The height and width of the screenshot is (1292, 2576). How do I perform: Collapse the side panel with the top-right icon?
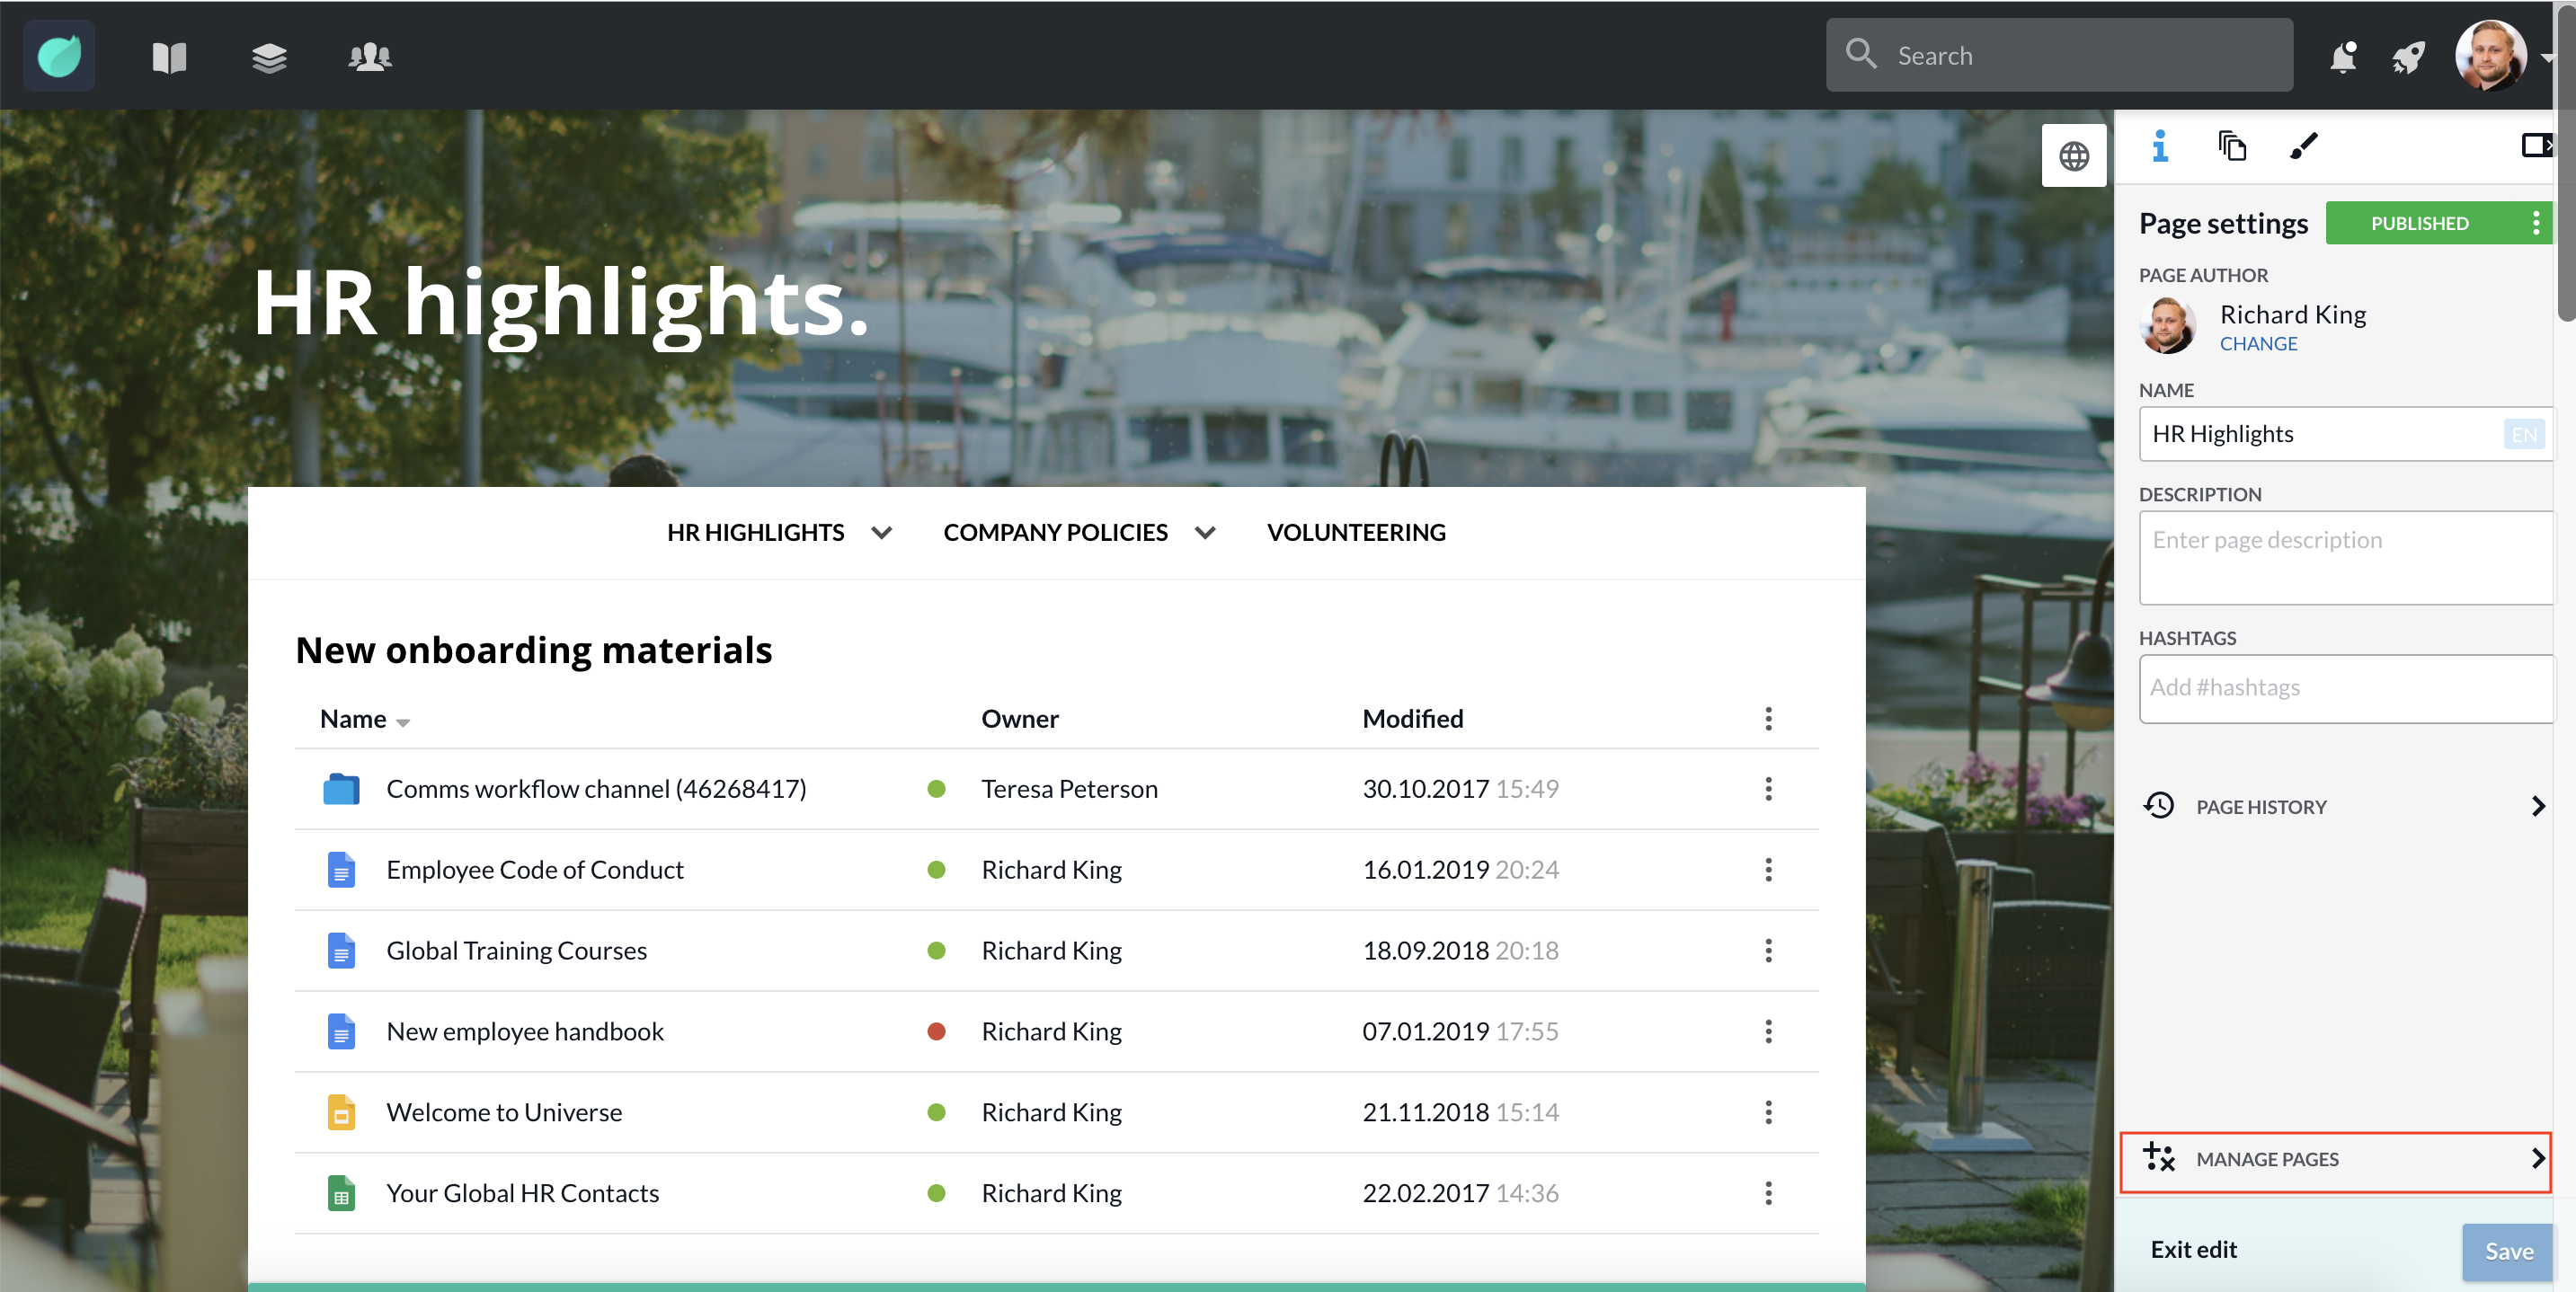2536,146
